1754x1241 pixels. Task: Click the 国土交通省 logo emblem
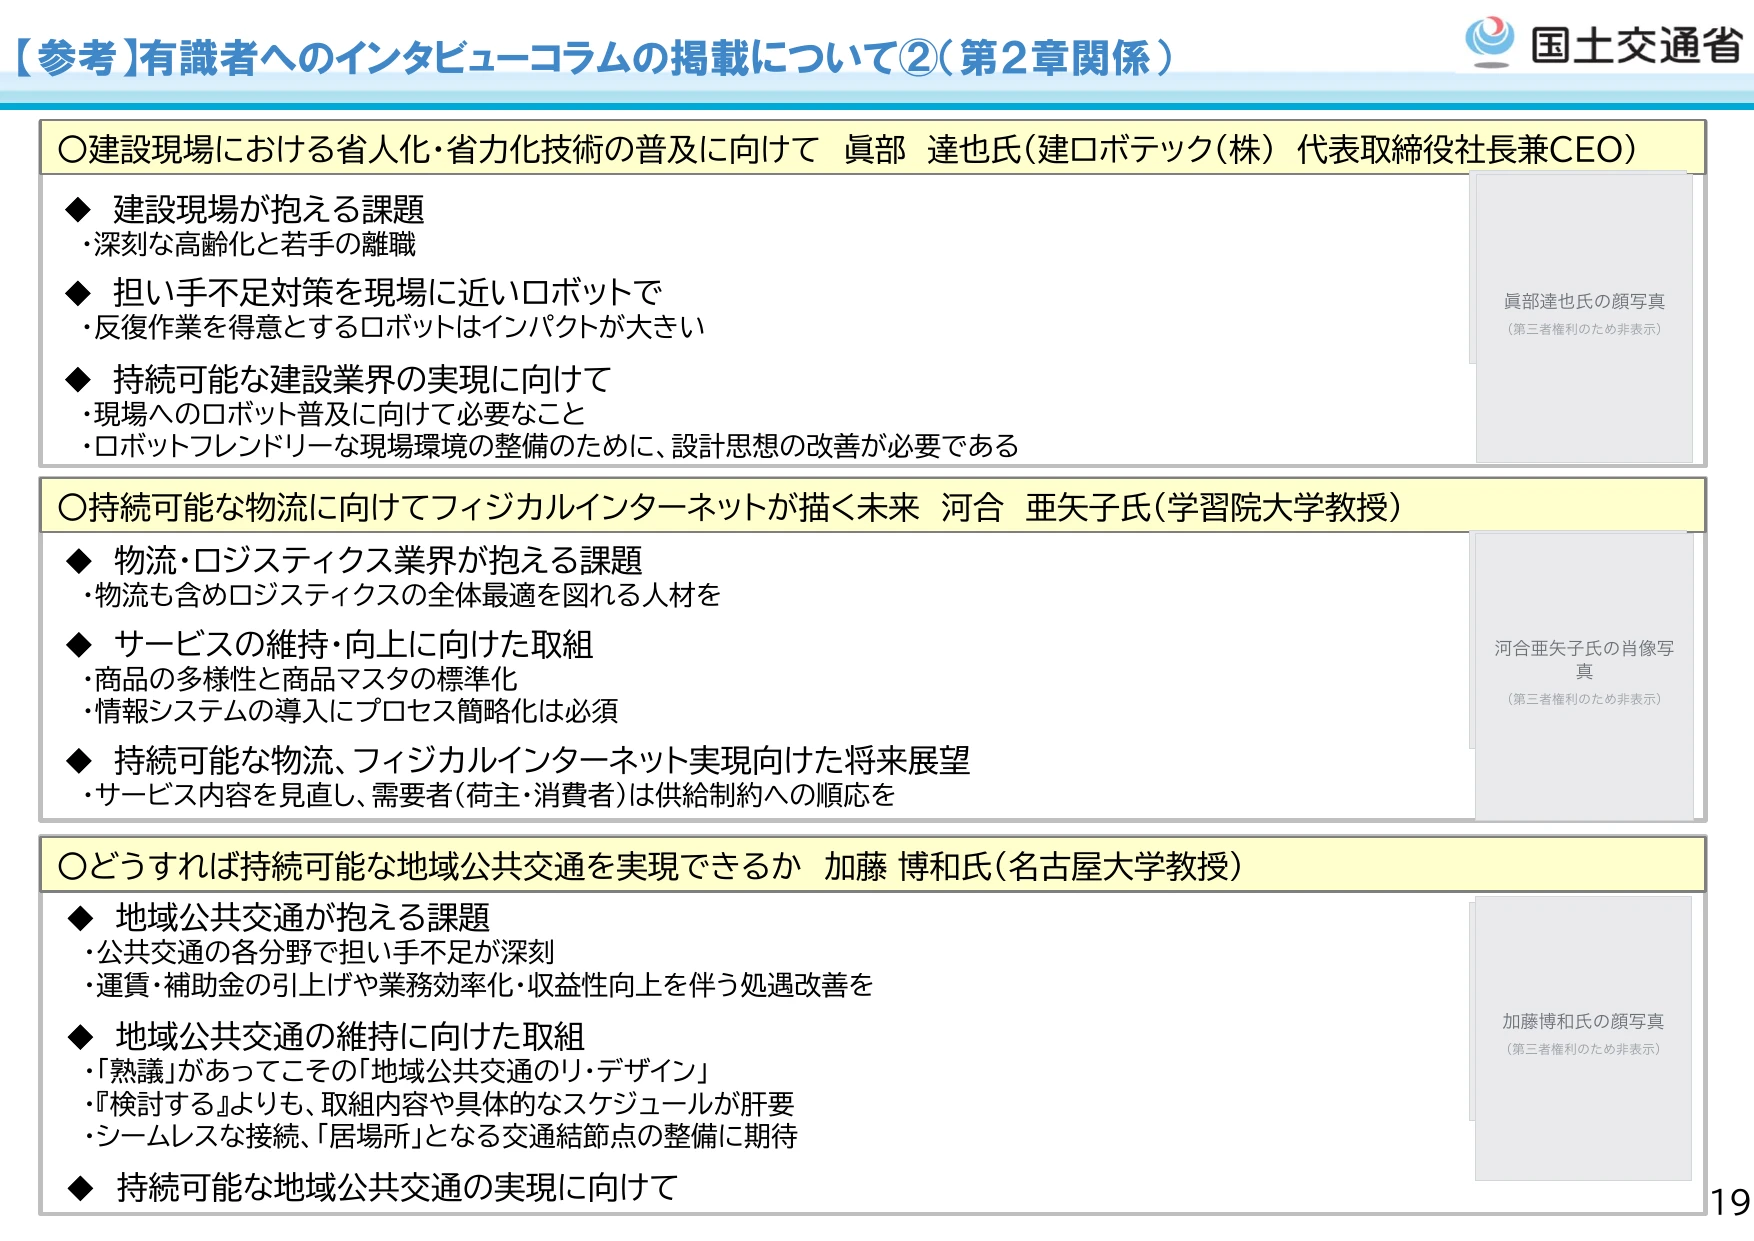tap(1490, 43)
